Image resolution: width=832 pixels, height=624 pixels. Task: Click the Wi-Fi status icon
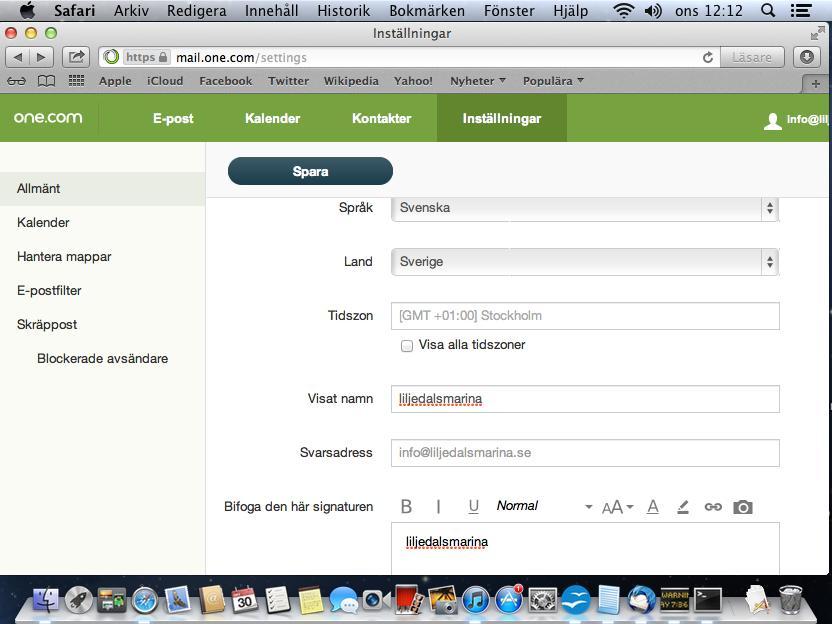[623, 11]
